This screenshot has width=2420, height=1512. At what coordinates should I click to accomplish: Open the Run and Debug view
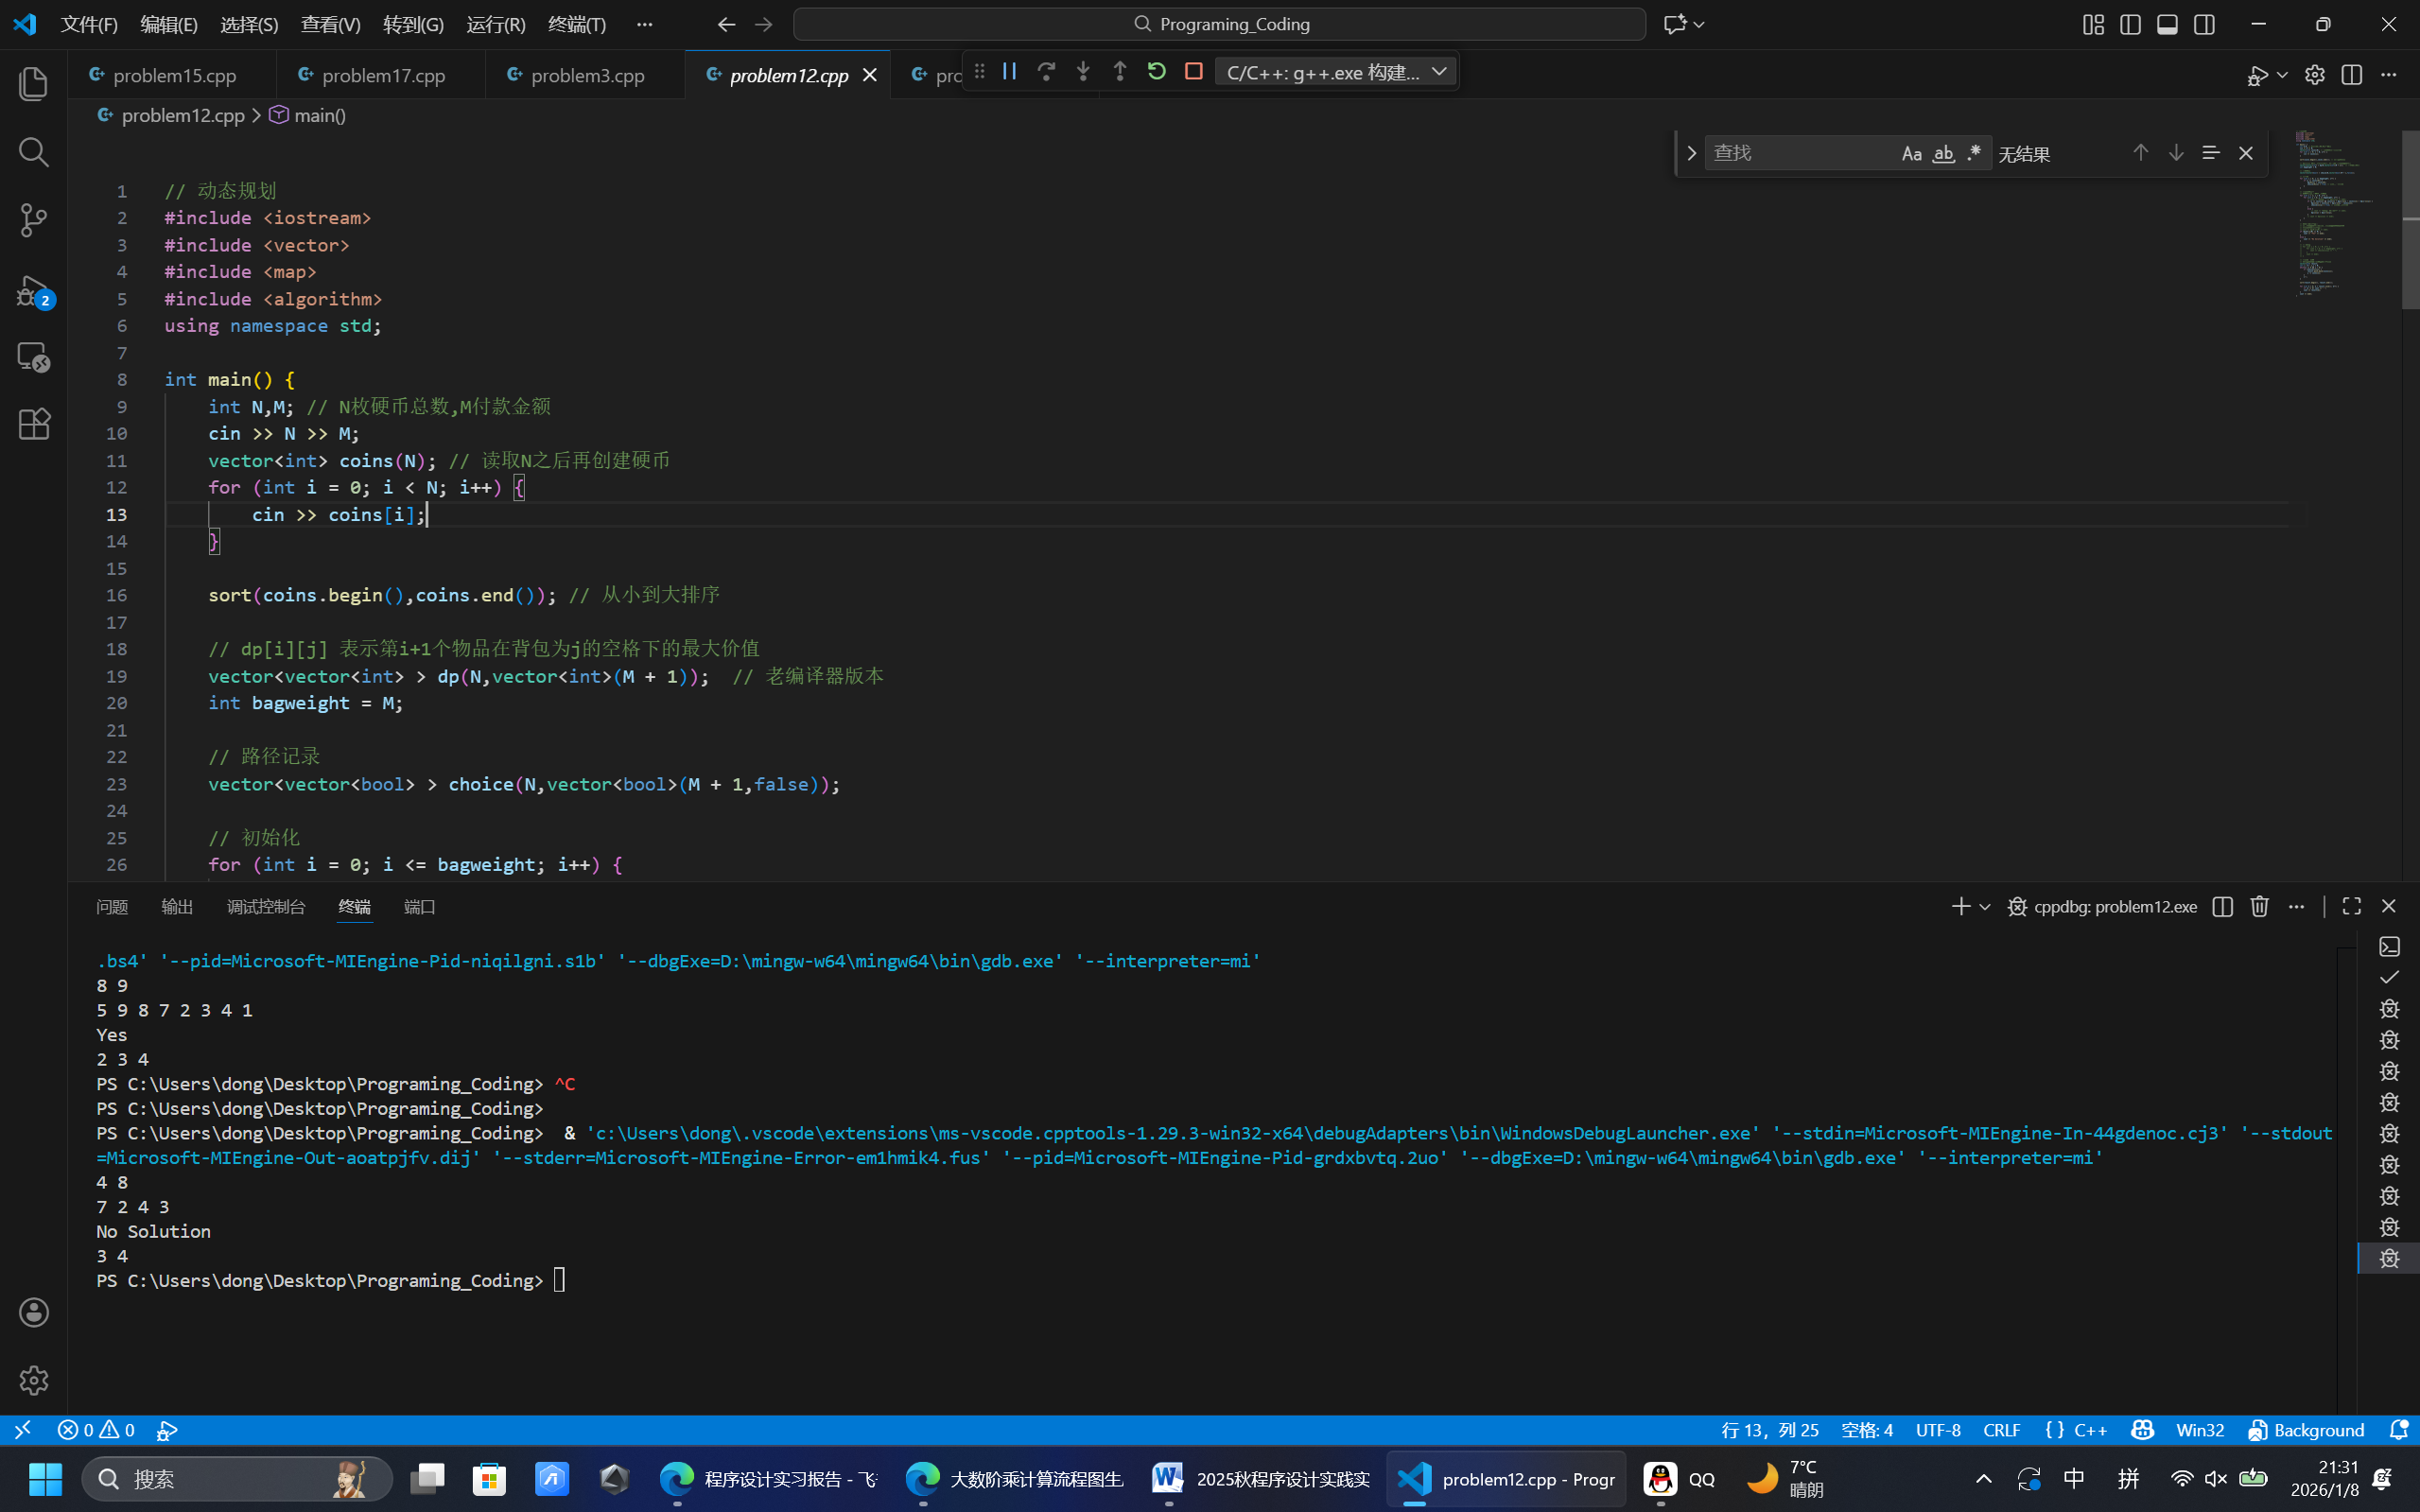pyautogui.click(x=34, y=291)
